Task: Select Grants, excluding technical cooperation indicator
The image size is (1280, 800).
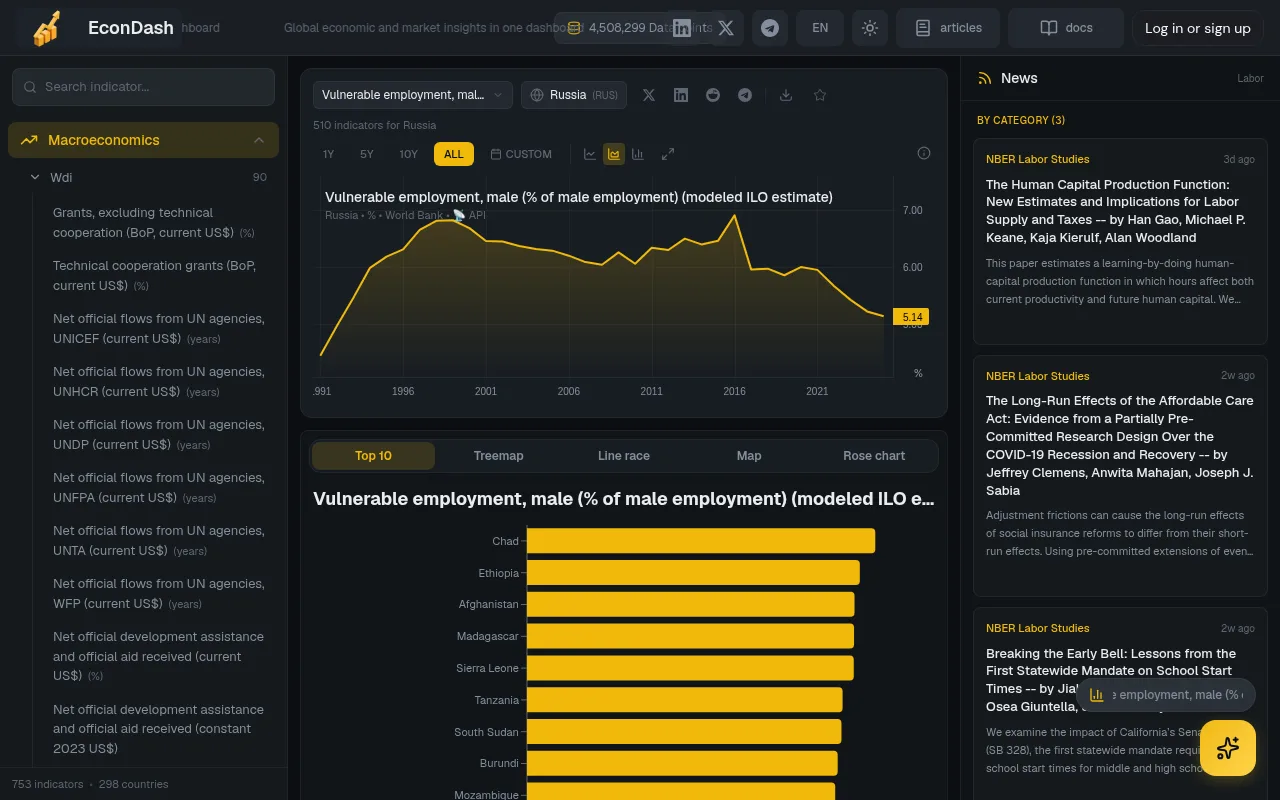Action: pos(160,223)
